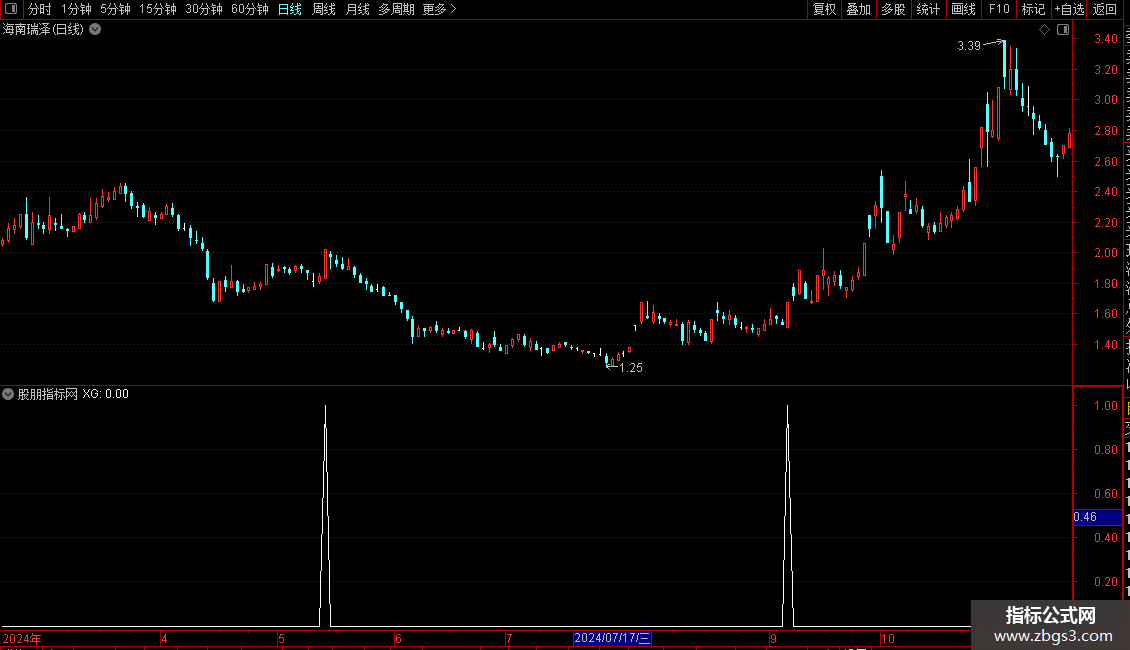
Task: Click 叠加 overlay button
Action: coord(858,9)
